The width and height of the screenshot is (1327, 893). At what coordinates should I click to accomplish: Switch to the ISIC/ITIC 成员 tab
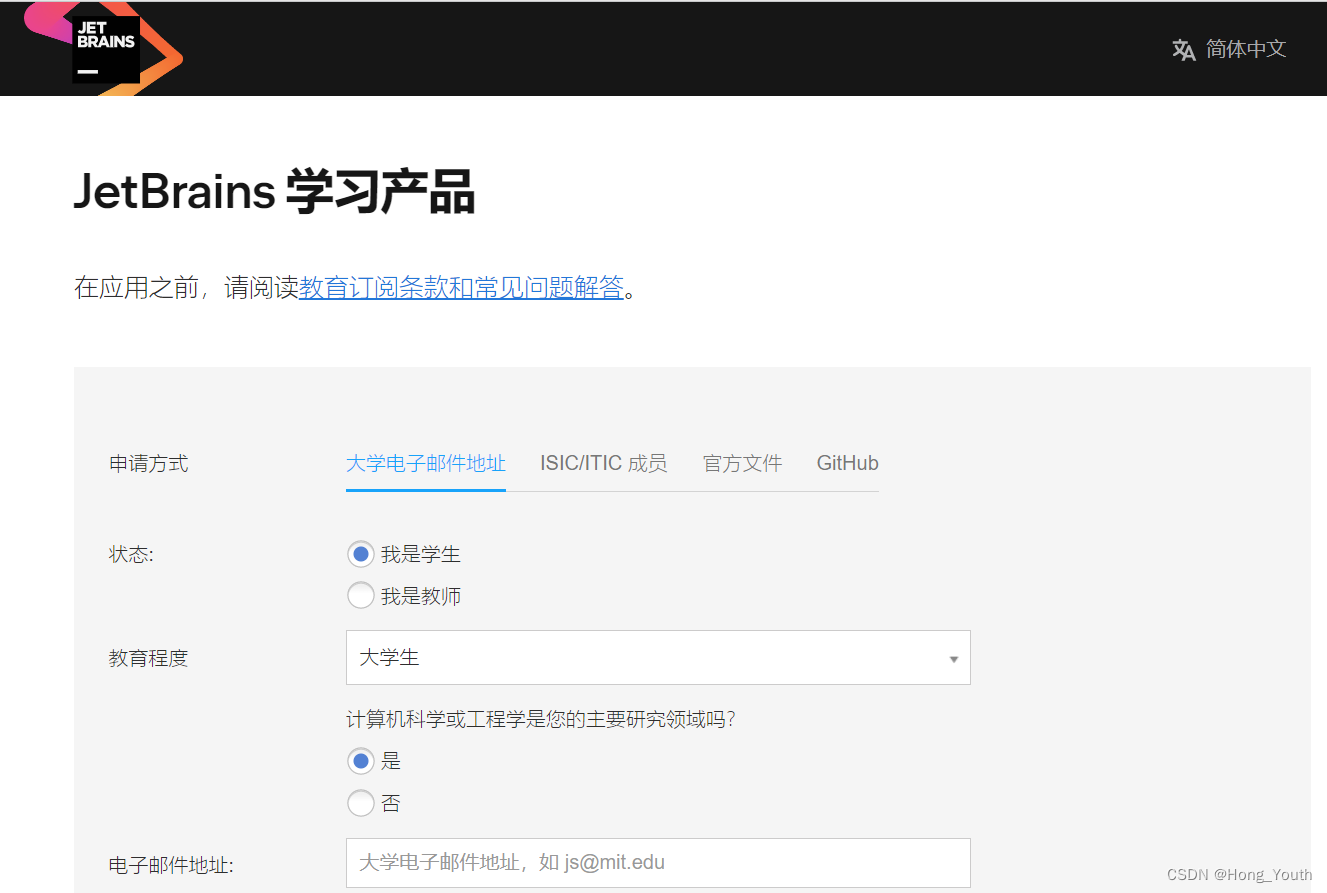604,463
